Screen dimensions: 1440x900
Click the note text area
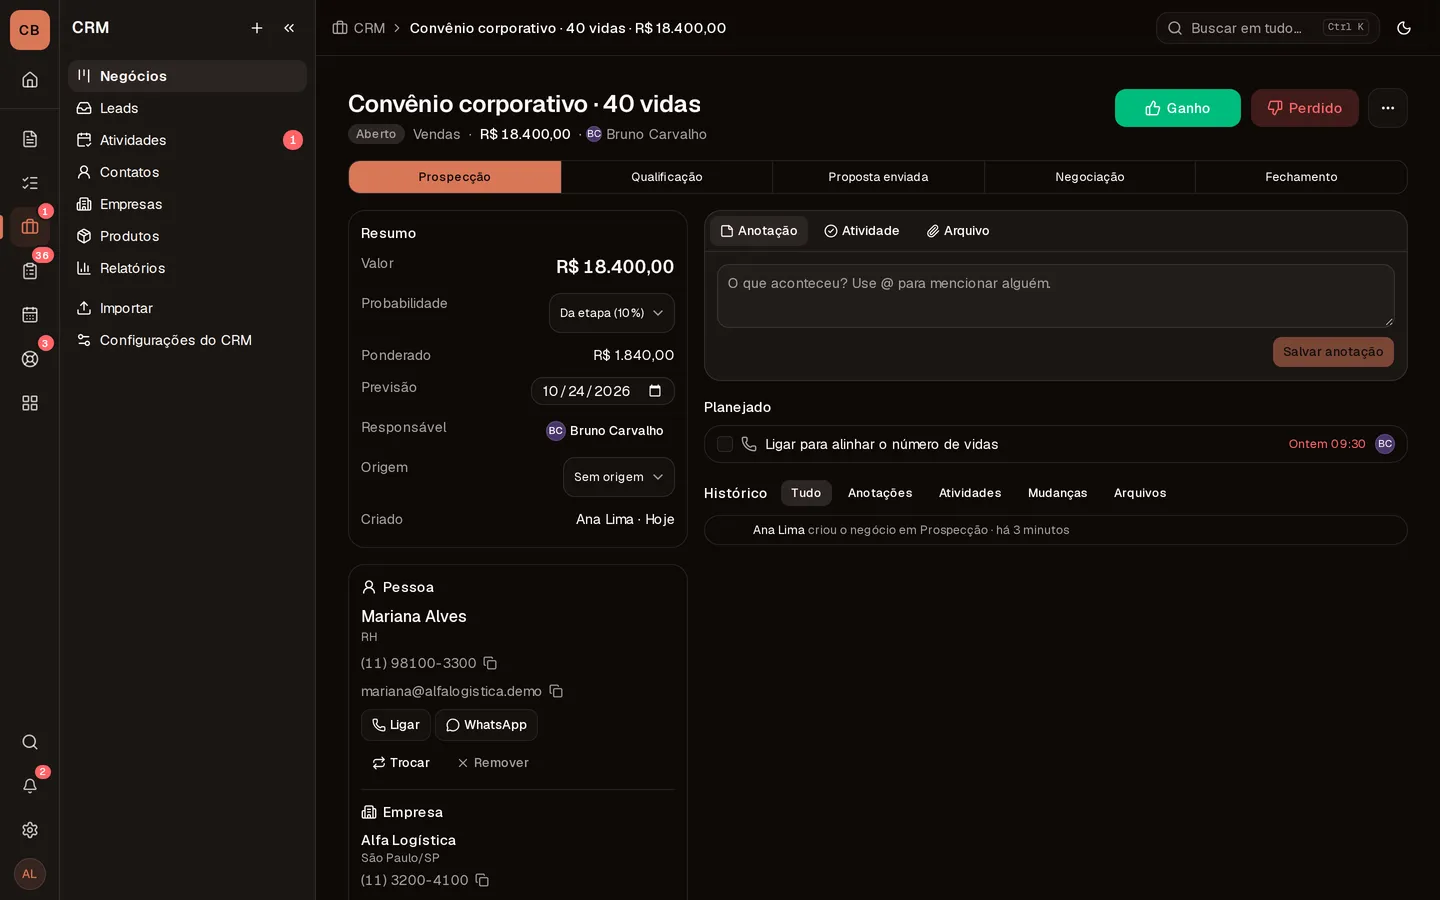(x=1056, y=296)
